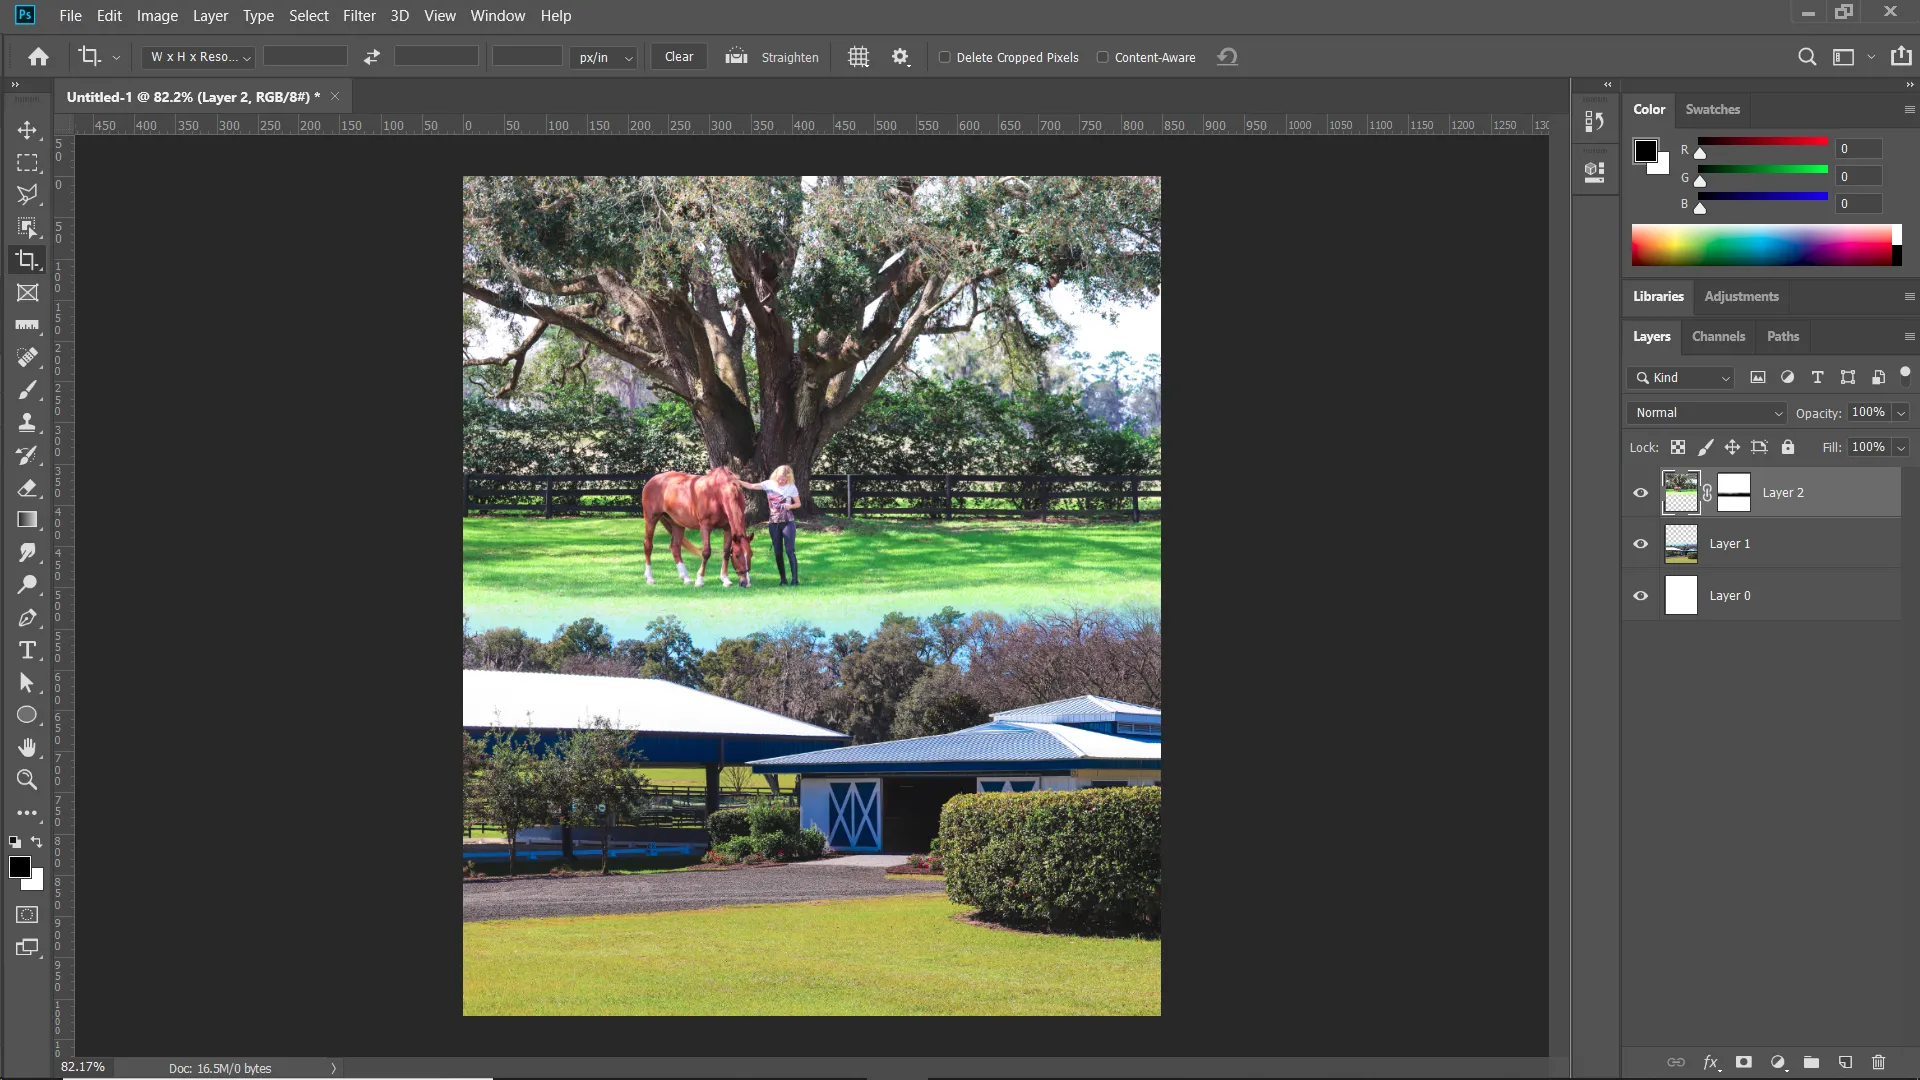Image resolution: width=1920 pixels, height=1080 pixels.
Task: Toggle visibility of Layer 2
Action: pyautogui.click(x=1640, y=492)
